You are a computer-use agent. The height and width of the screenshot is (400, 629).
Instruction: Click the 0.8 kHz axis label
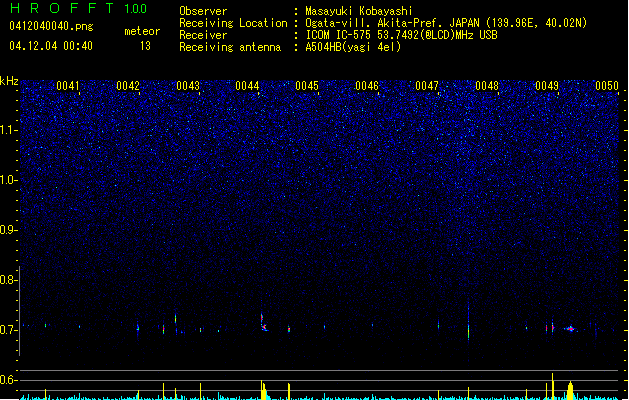coord(9,280)
